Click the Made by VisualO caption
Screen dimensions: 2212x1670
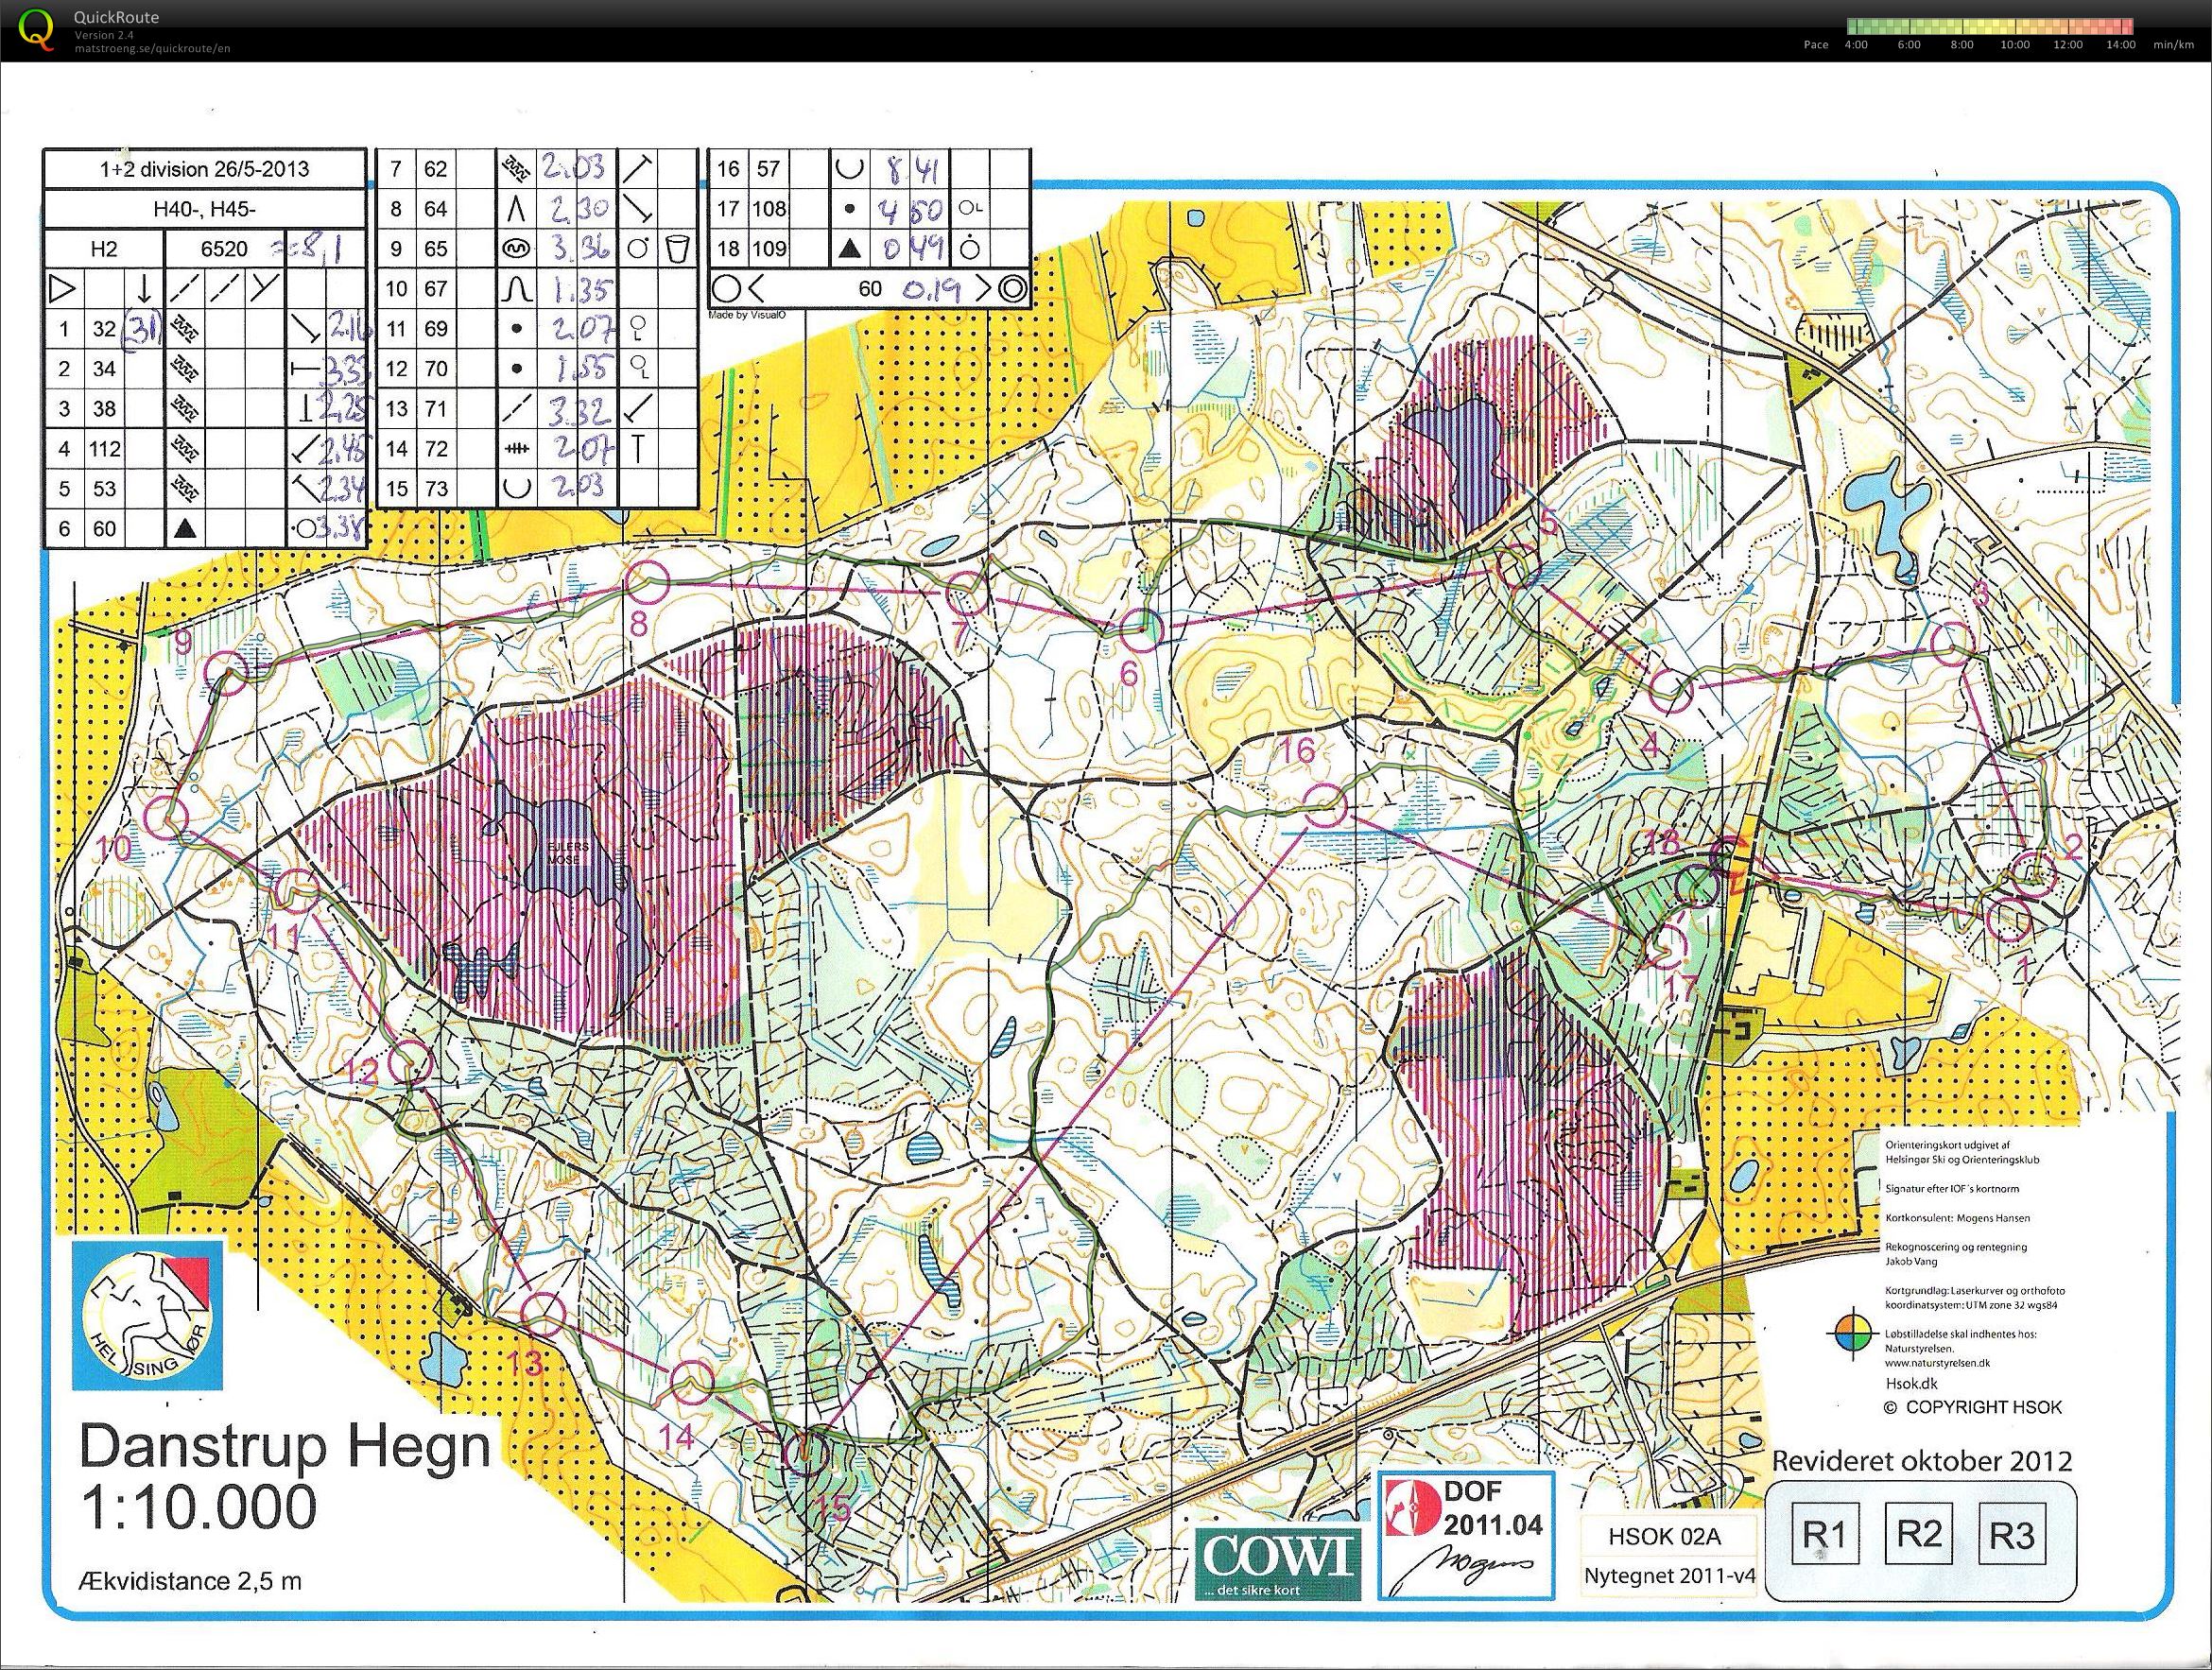(x=747, y=315)
